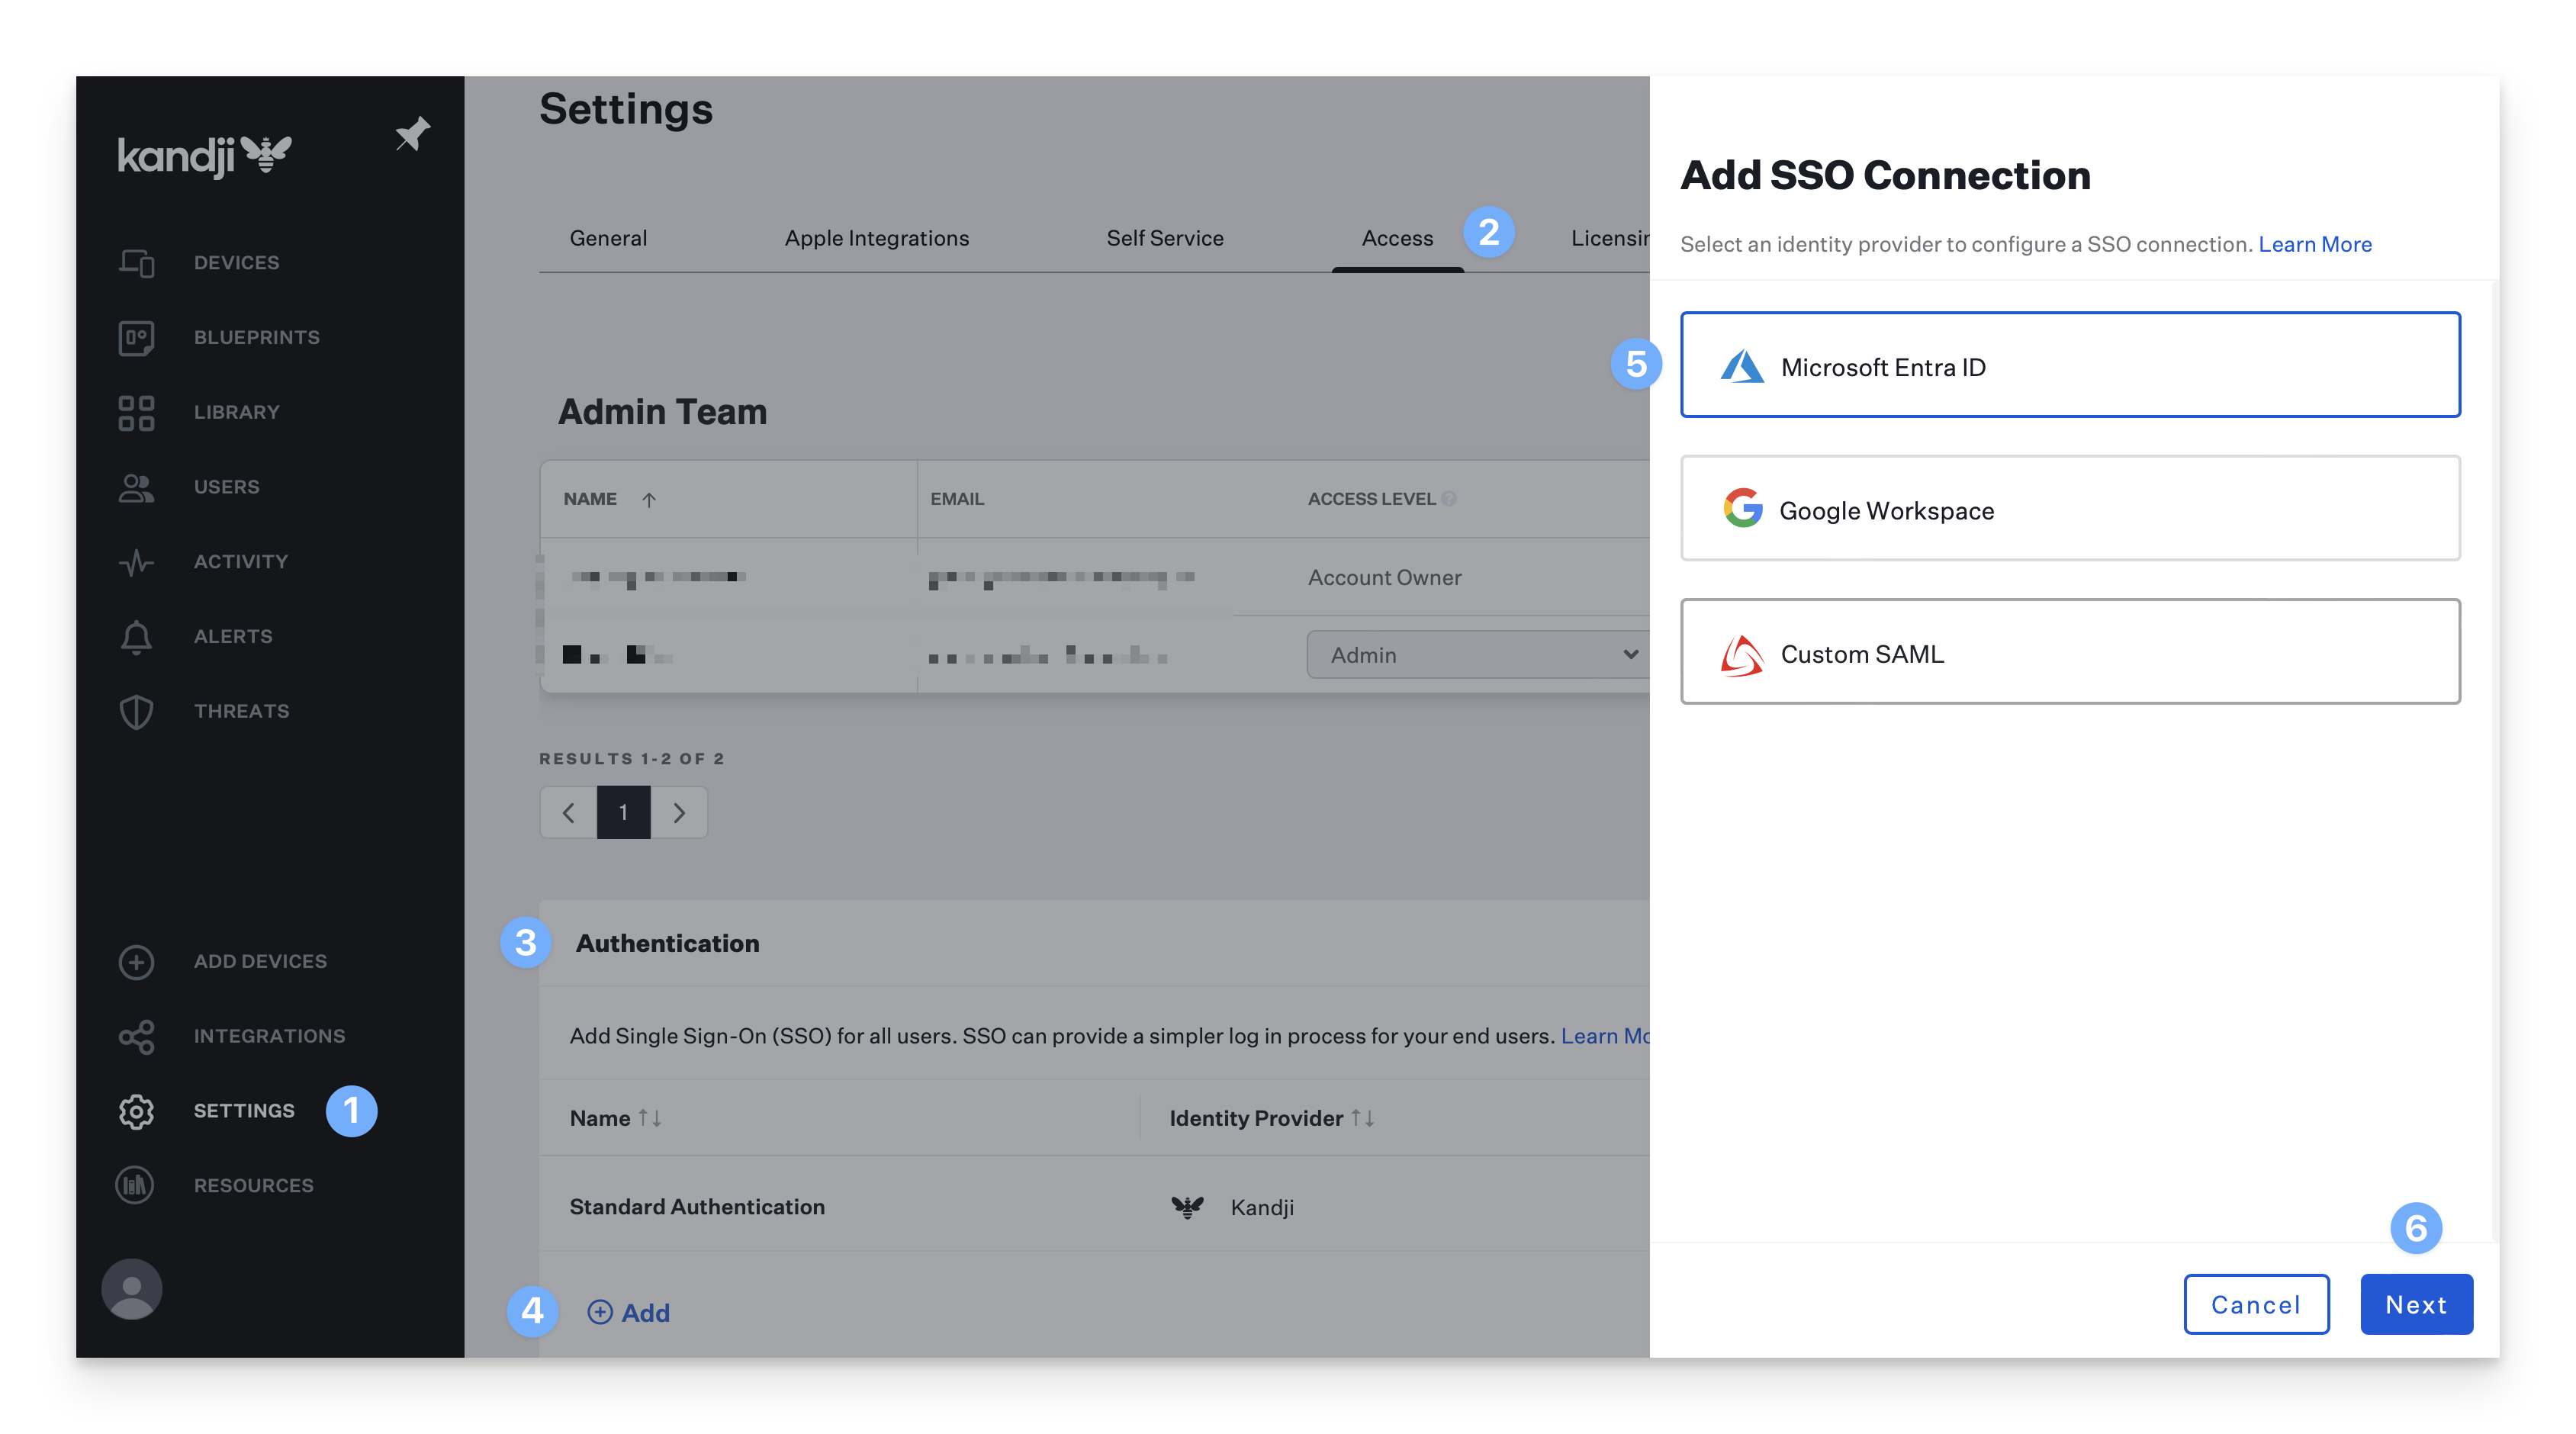This screenshot has height=1434, width=2576.
Task: Click the Alerts bell icon
Action: 136,637
